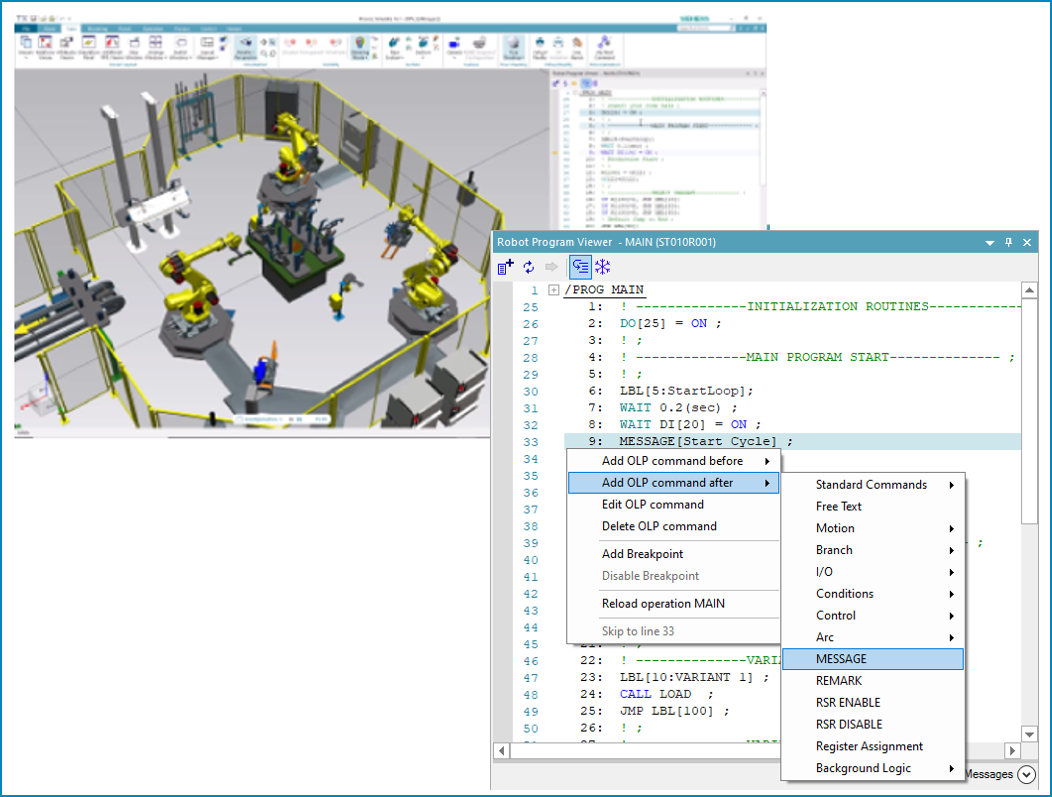This screenshot has width=1052, height=797.
Task: Select Add Breakpoint menu entry
Action: click(x=642, y=554)
